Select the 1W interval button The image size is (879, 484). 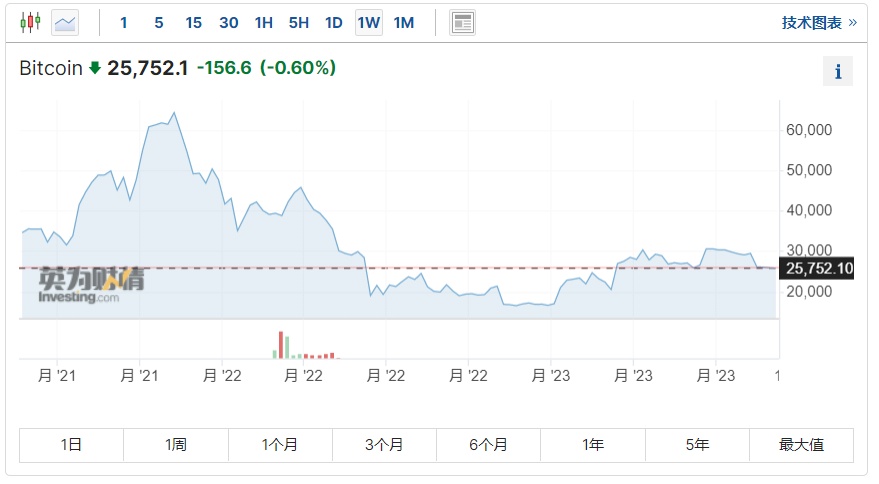point(369,22)
